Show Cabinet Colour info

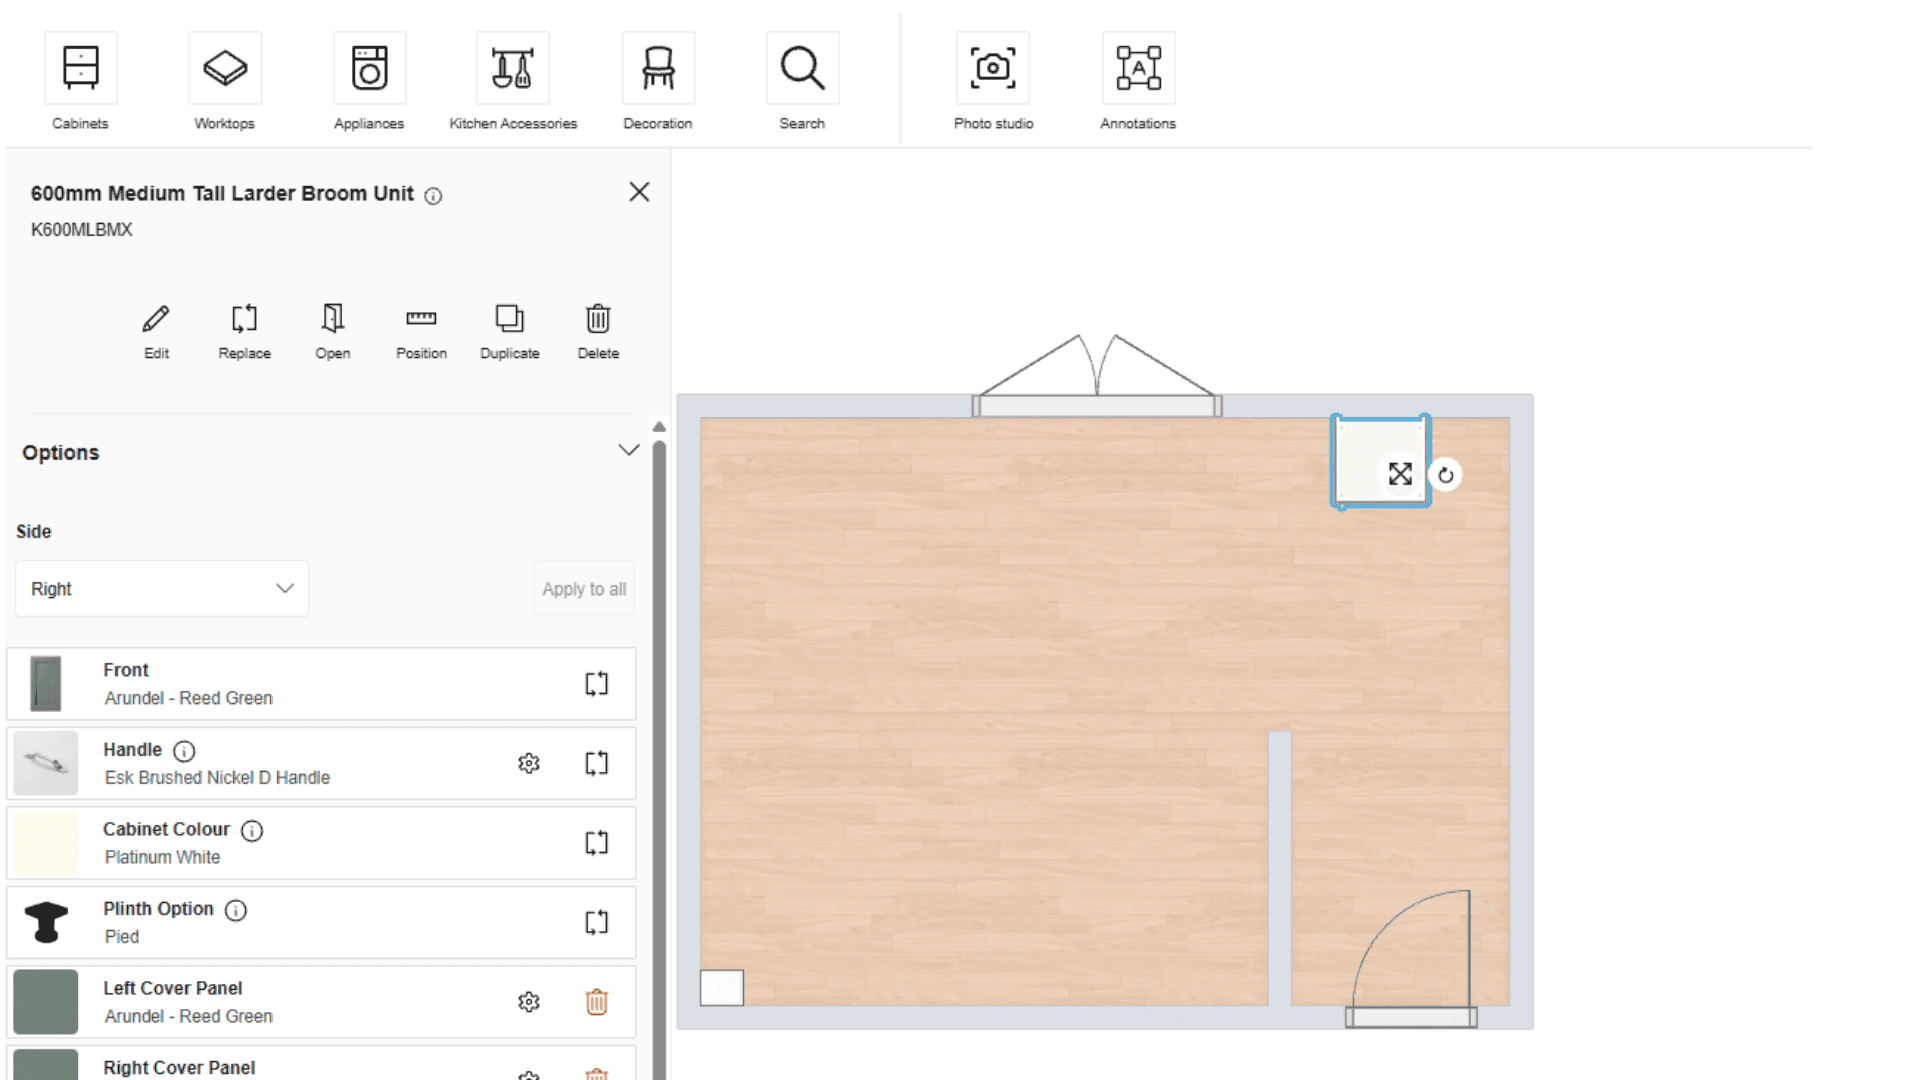pyautogui.click(x=252, y=831)
